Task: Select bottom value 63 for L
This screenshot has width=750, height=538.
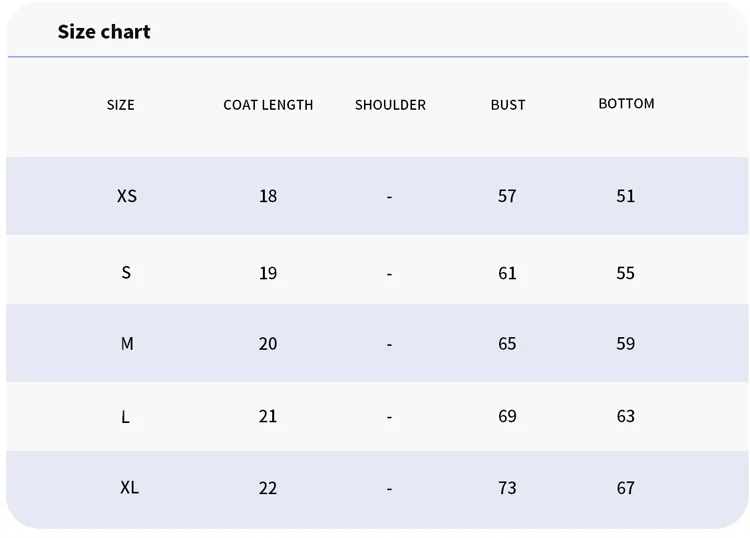Action: [626, 416]
